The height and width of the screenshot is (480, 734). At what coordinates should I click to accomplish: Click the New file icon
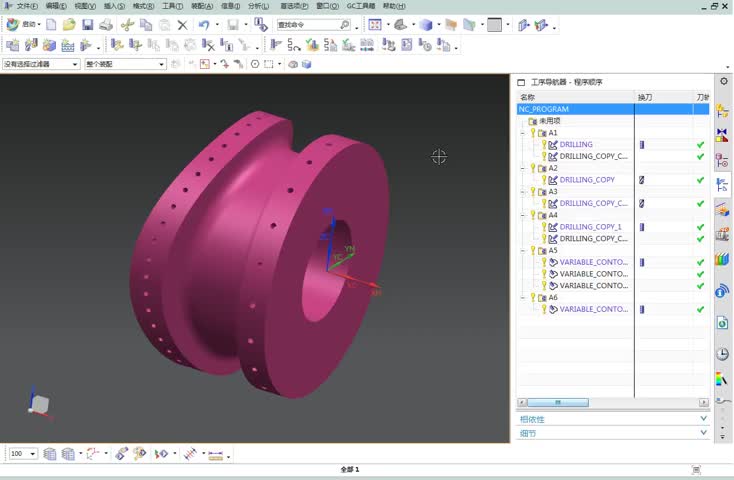(x=51, y=25)
